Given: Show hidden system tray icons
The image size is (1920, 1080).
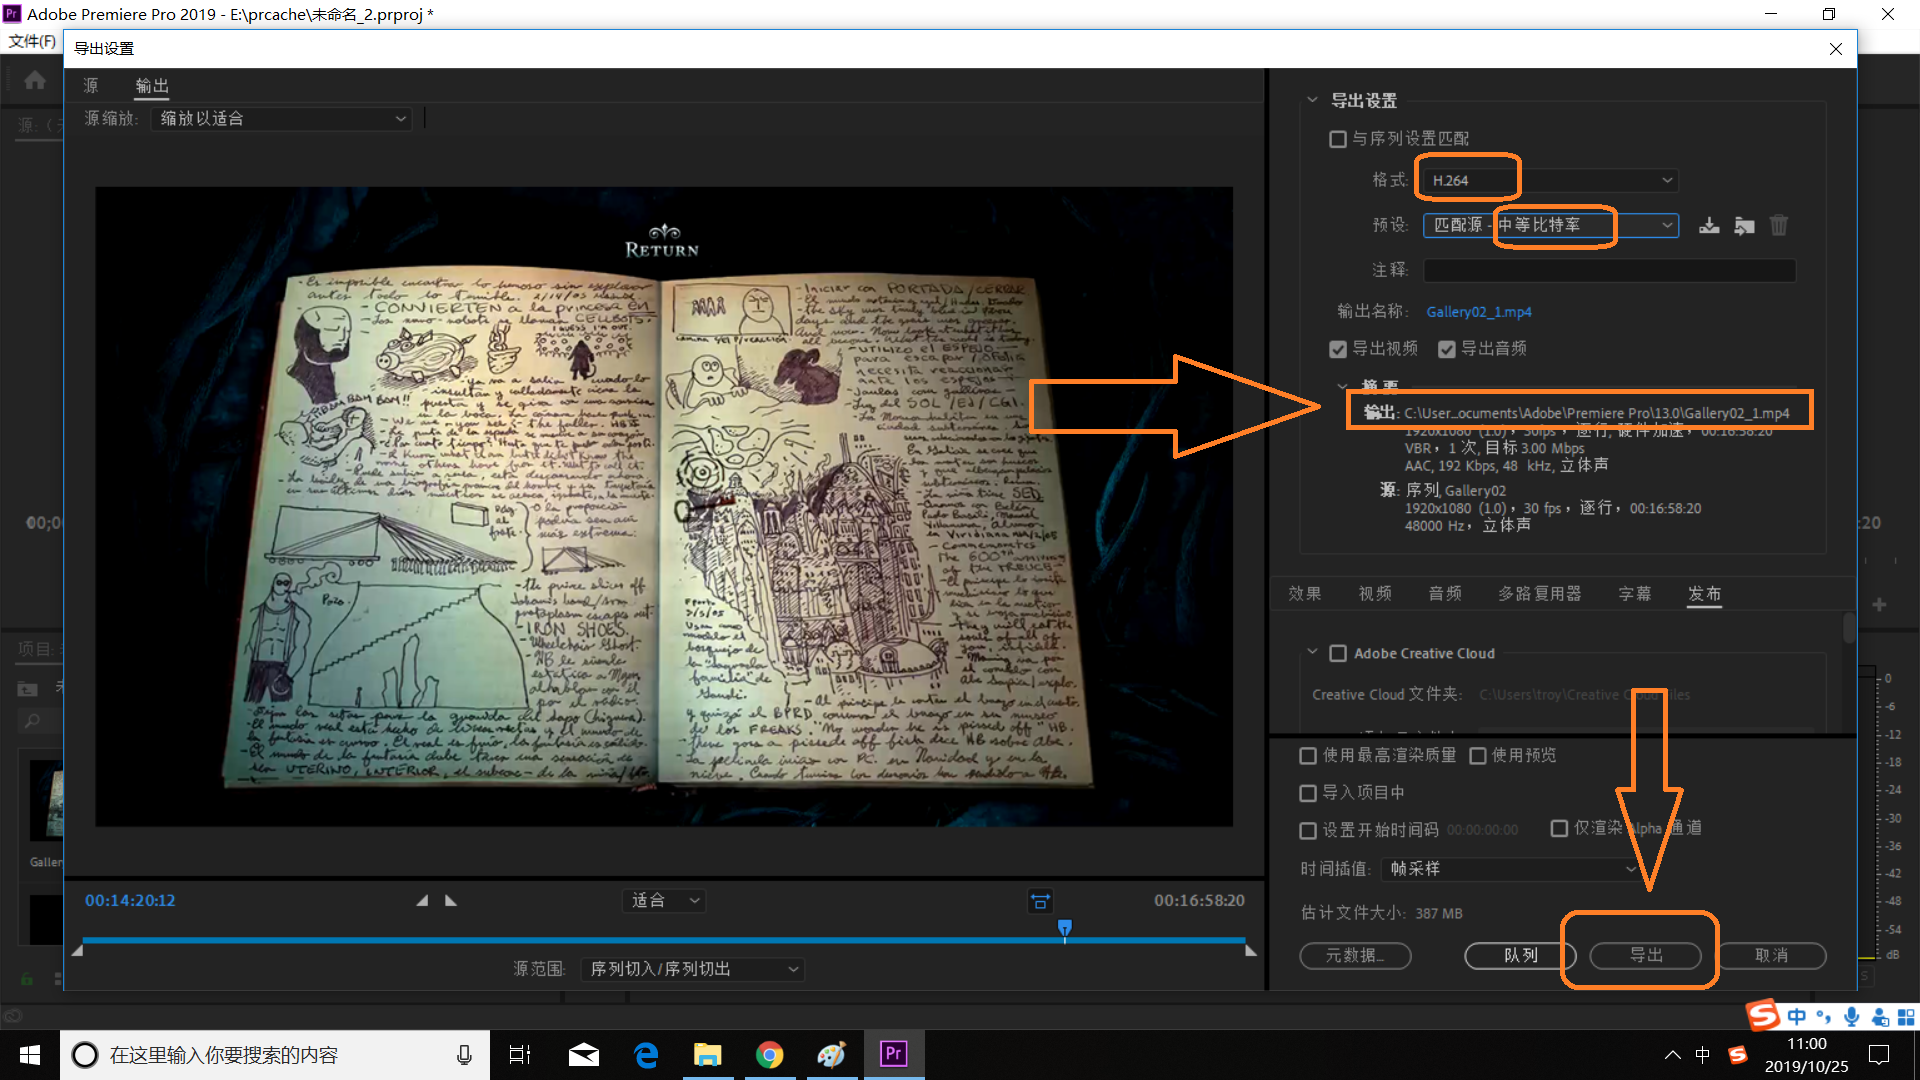Looking at the screenshot, I should point(1672,1055).
